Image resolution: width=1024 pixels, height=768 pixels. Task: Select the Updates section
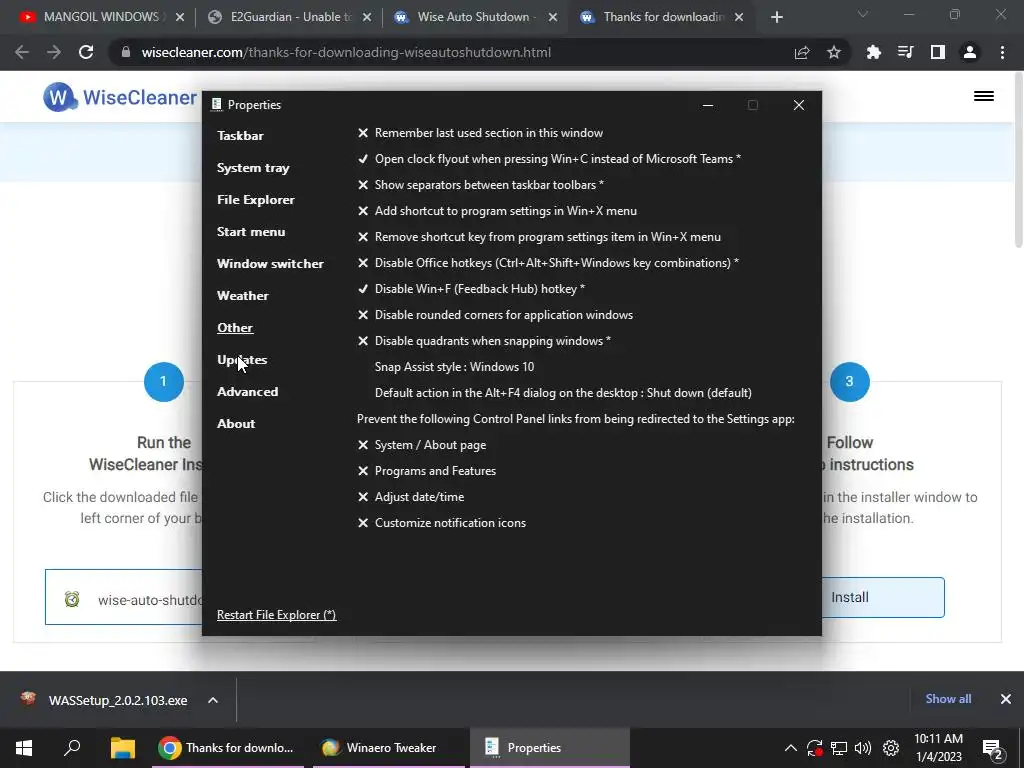(x=242, y=360)
